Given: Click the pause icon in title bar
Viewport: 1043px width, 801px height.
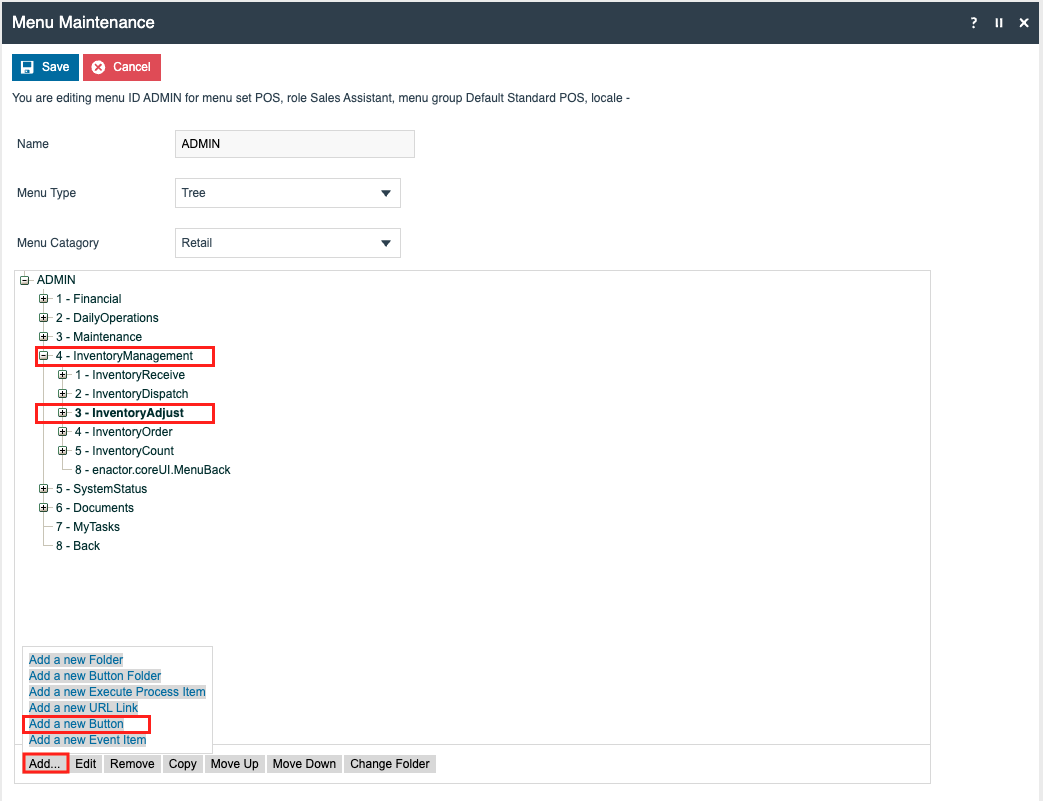Looking at the screenshot, I should pyautogui.click(x=999, y=23).
